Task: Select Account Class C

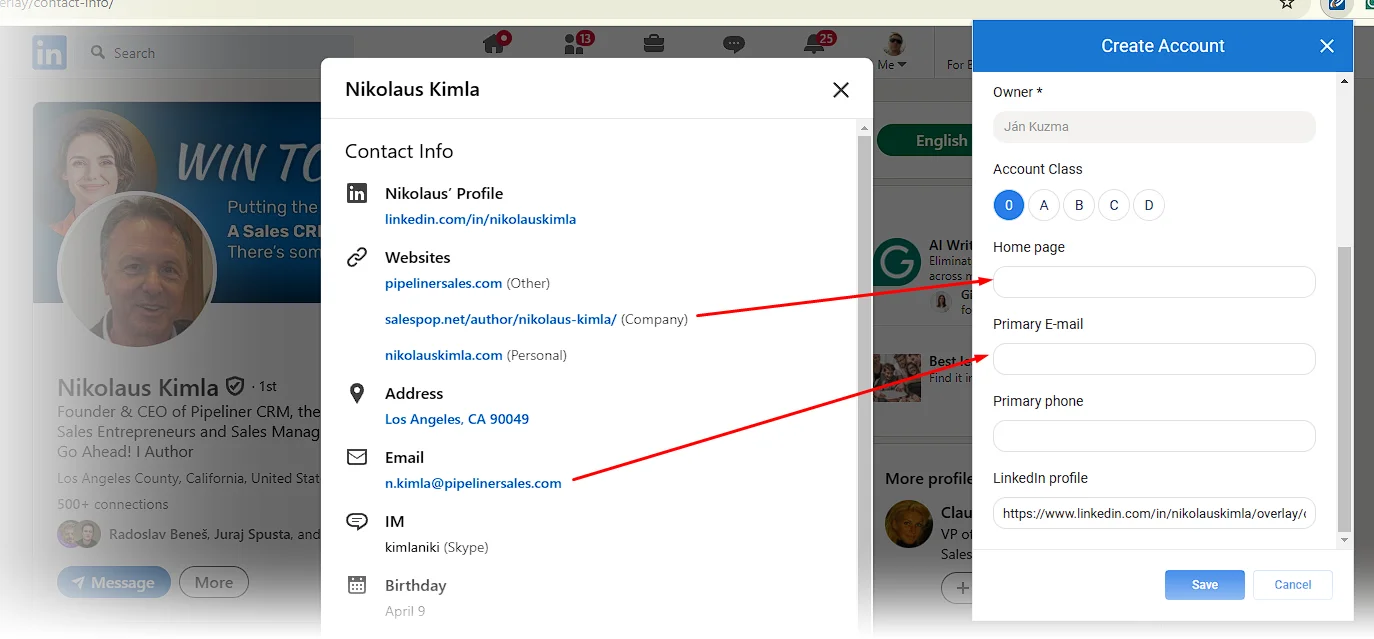Action: (1114, 205)
